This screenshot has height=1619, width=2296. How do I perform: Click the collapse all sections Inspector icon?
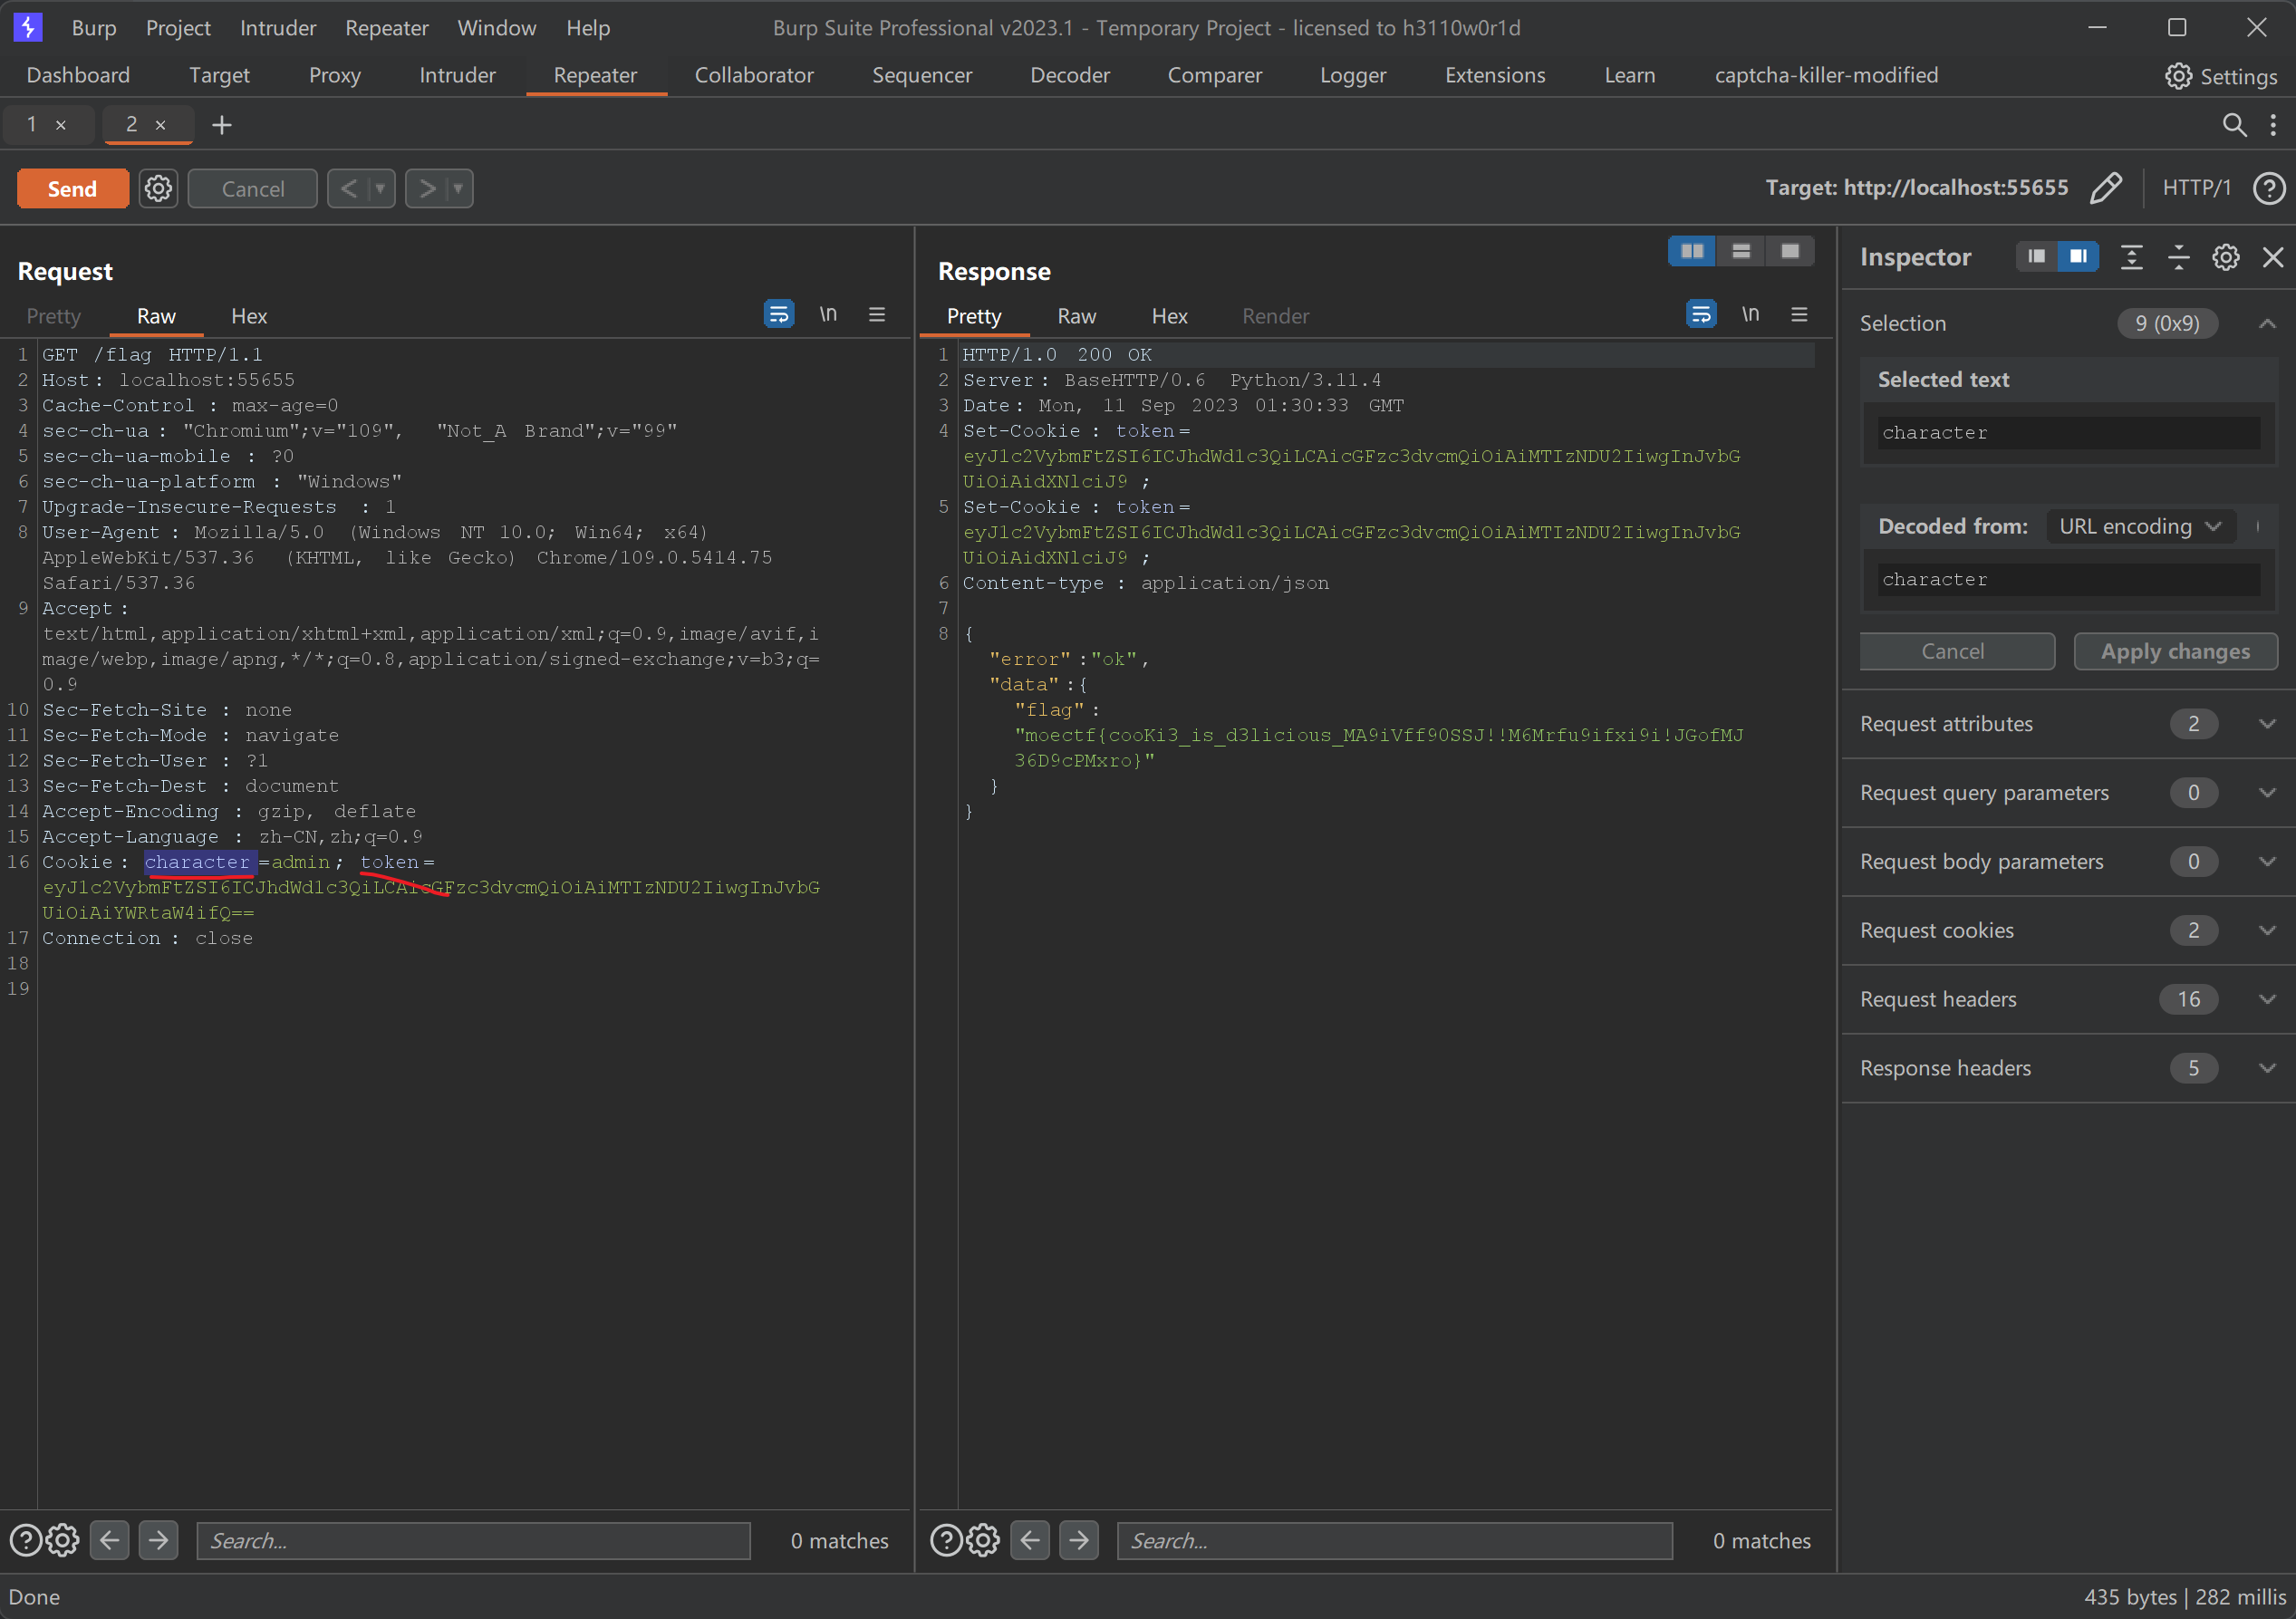[2178, 257]
